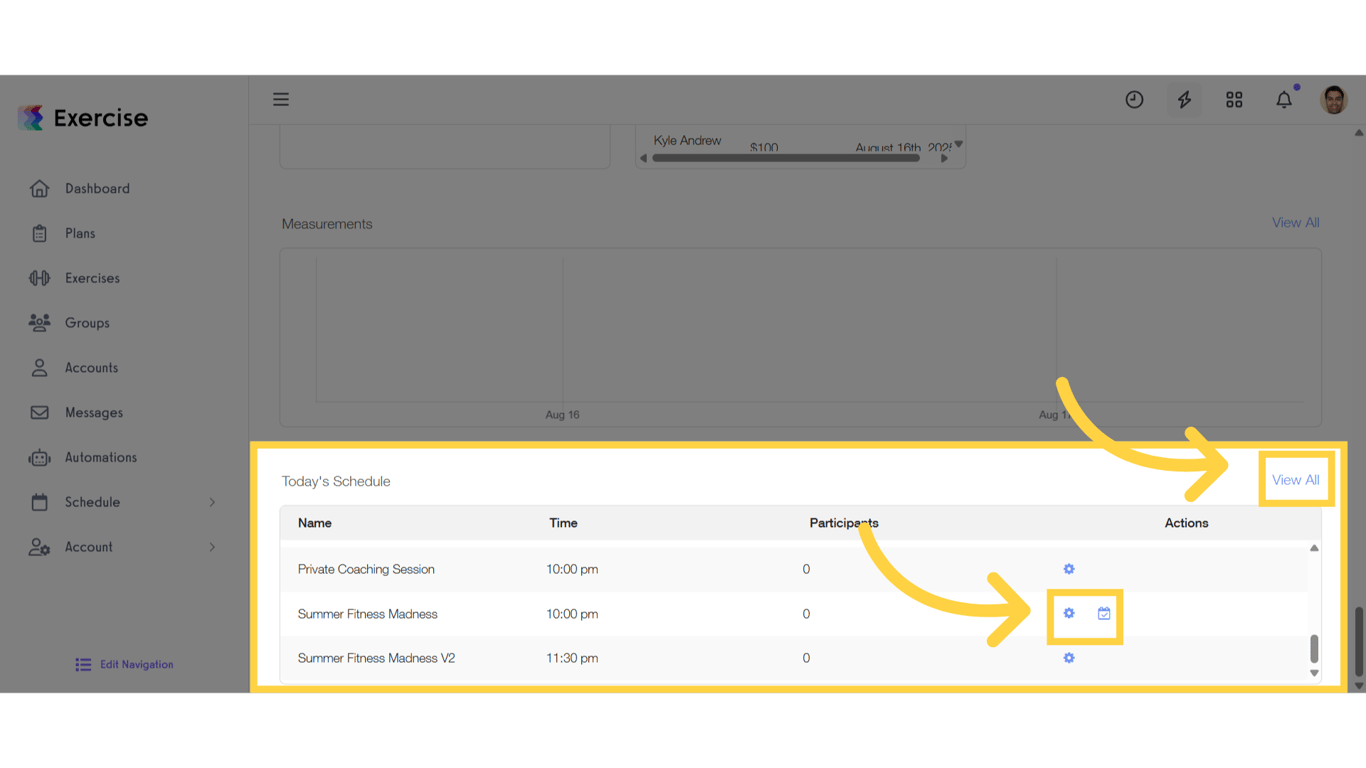Click the Messages envelope icon
1366x768 pixels.
point(39,412)
